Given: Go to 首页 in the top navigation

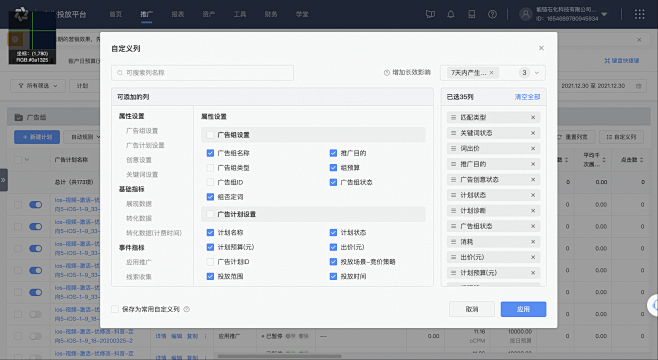Looking at the screenshot, I should [115, 14].
